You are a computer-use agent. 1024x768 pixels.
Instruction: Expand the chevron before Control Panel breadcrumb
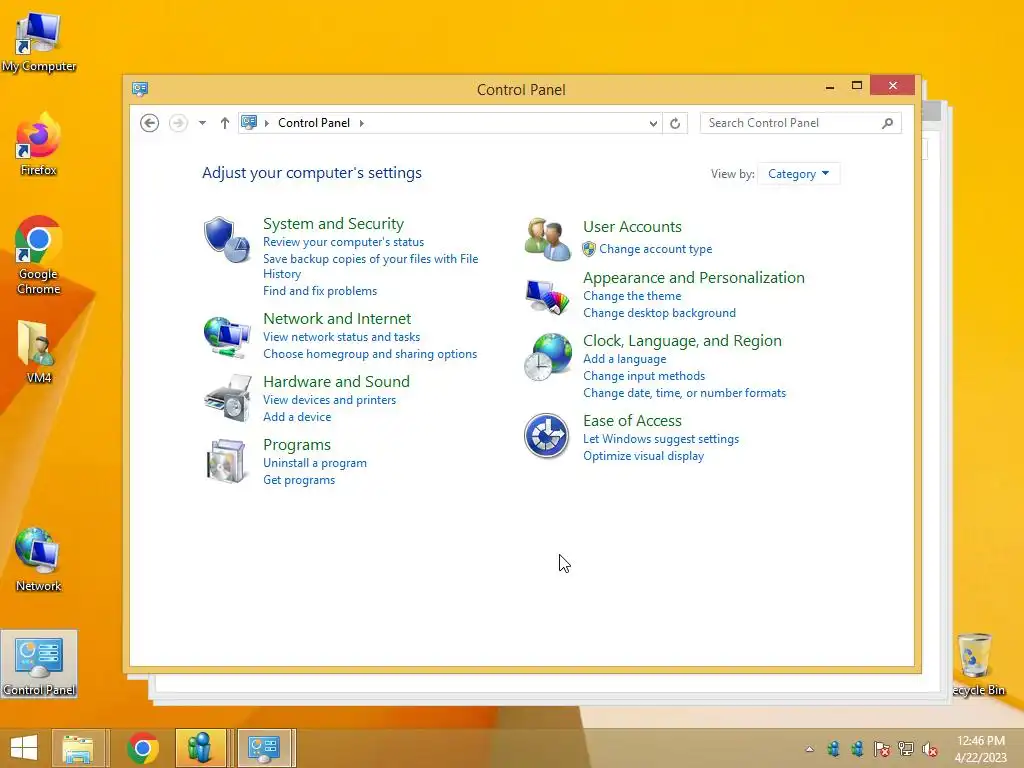pos(266,123)
